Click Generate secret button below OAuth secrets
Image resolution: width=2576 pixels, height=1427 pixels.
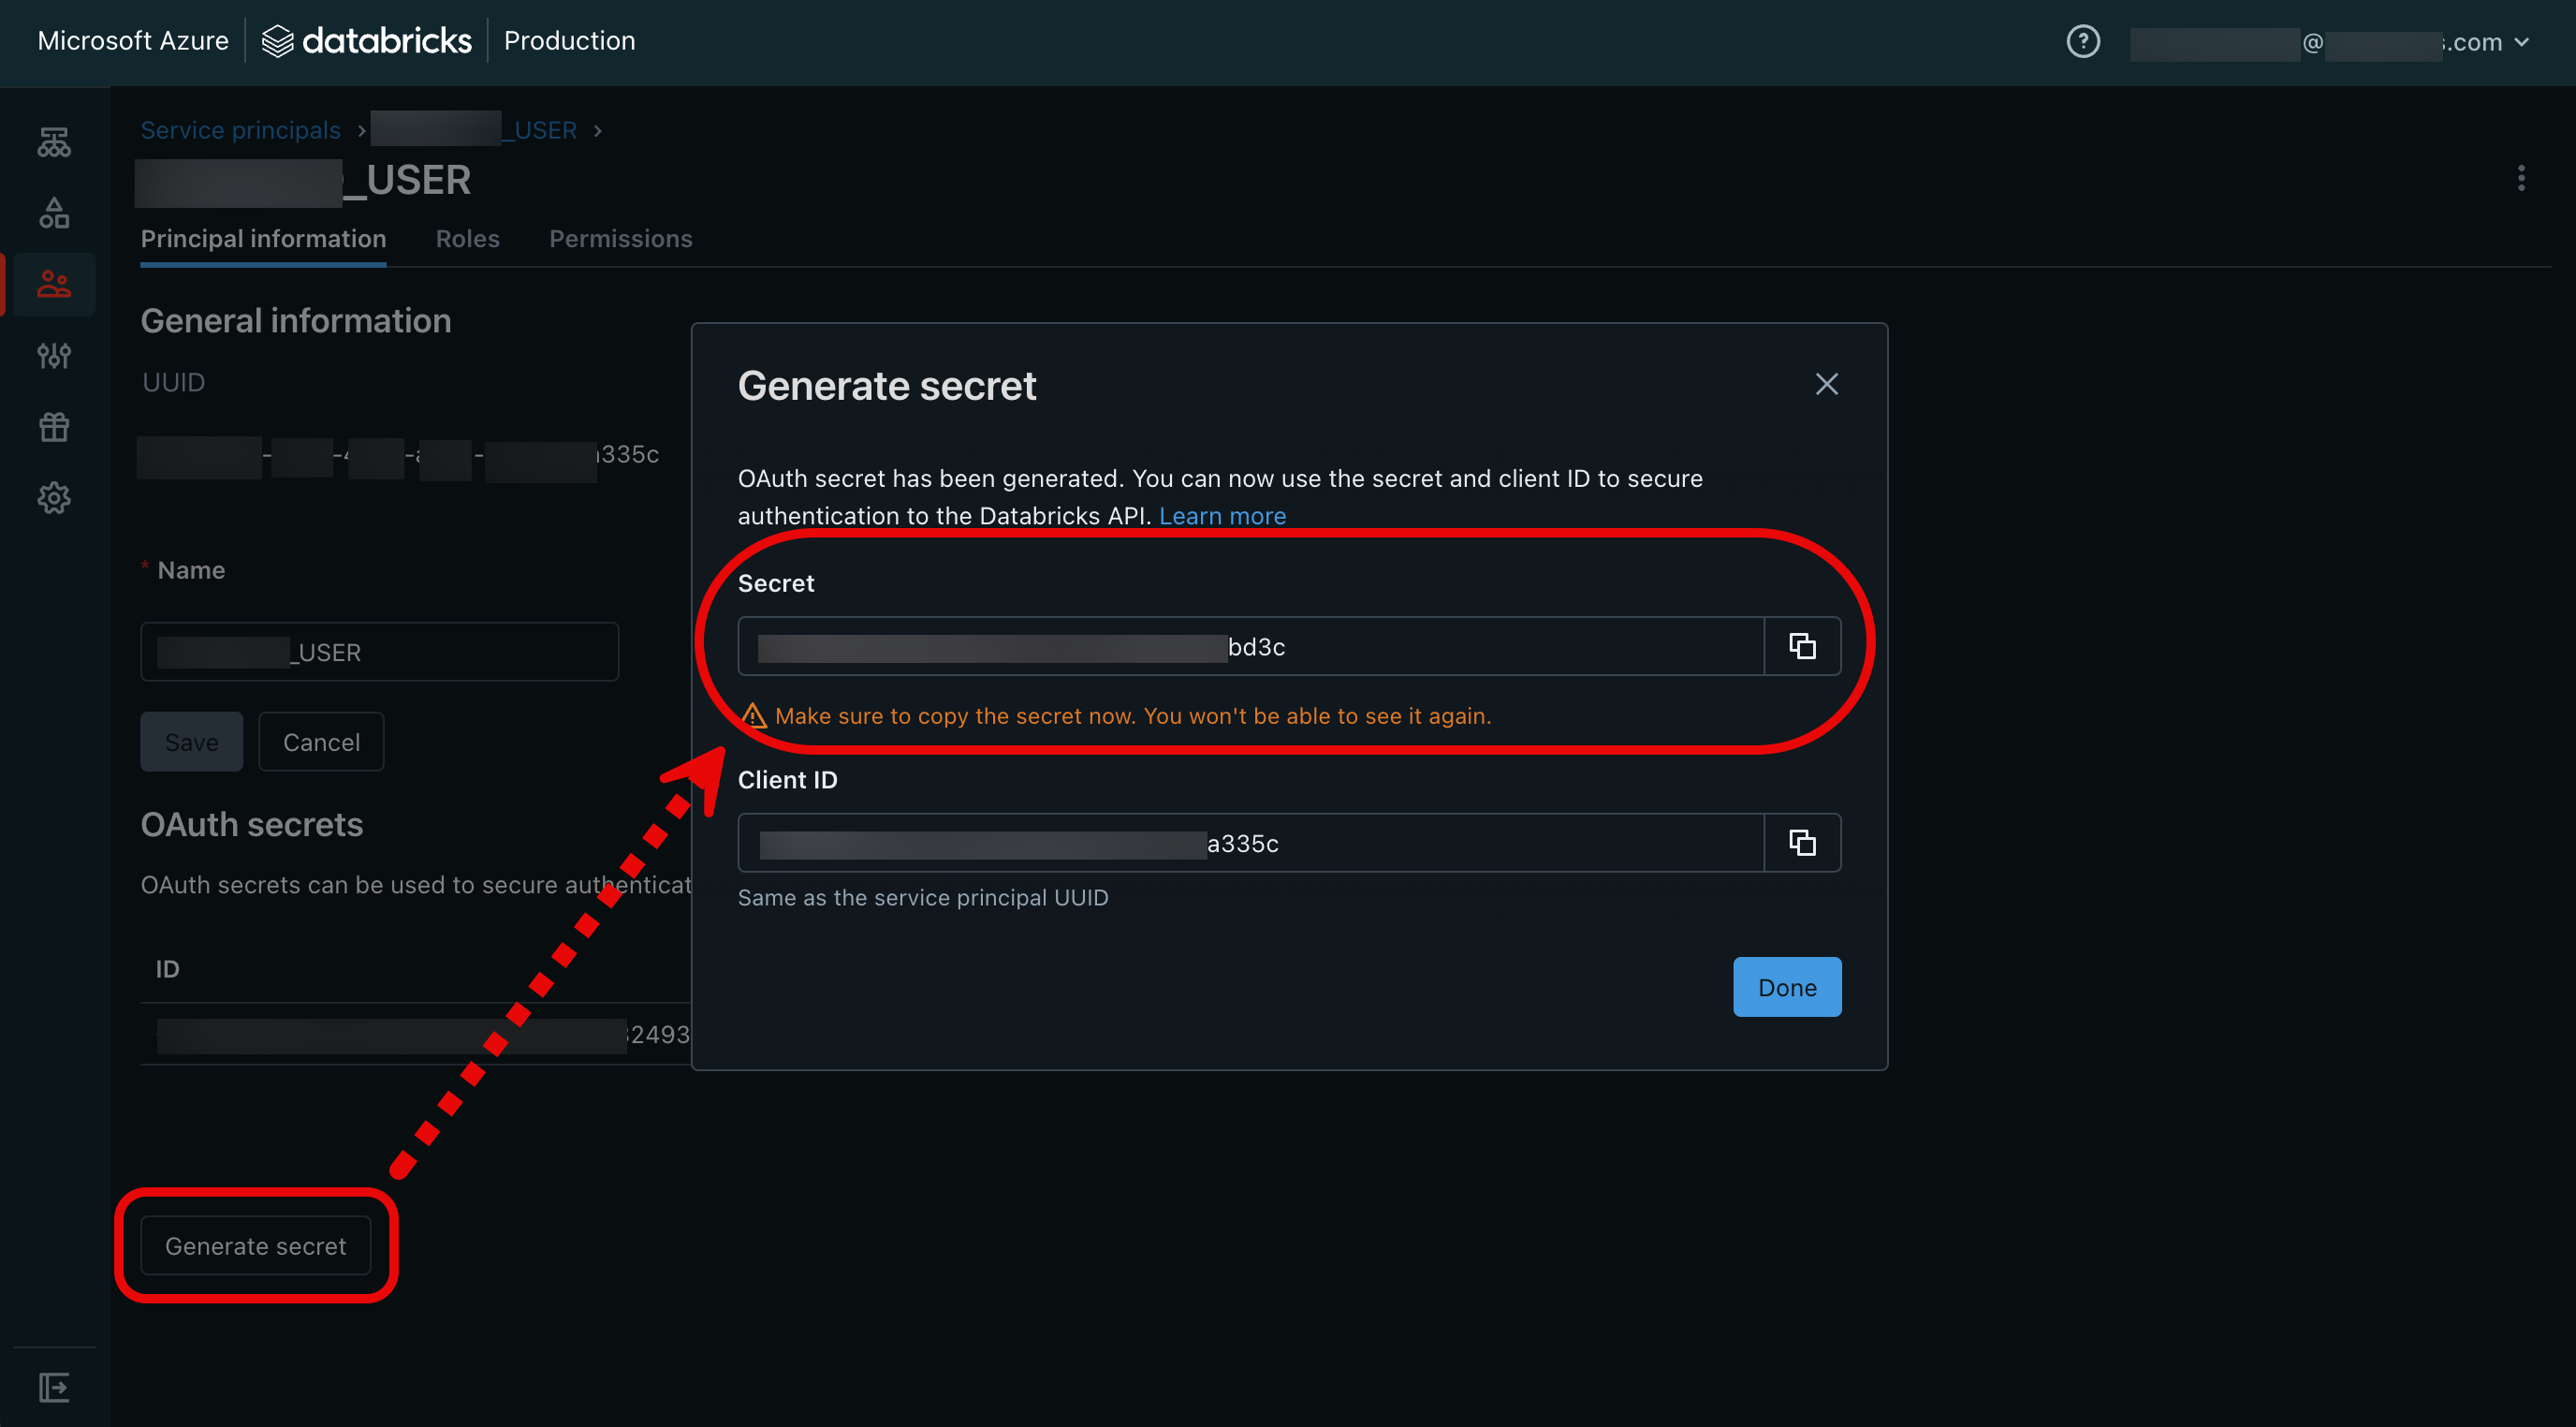[255, 1244]
